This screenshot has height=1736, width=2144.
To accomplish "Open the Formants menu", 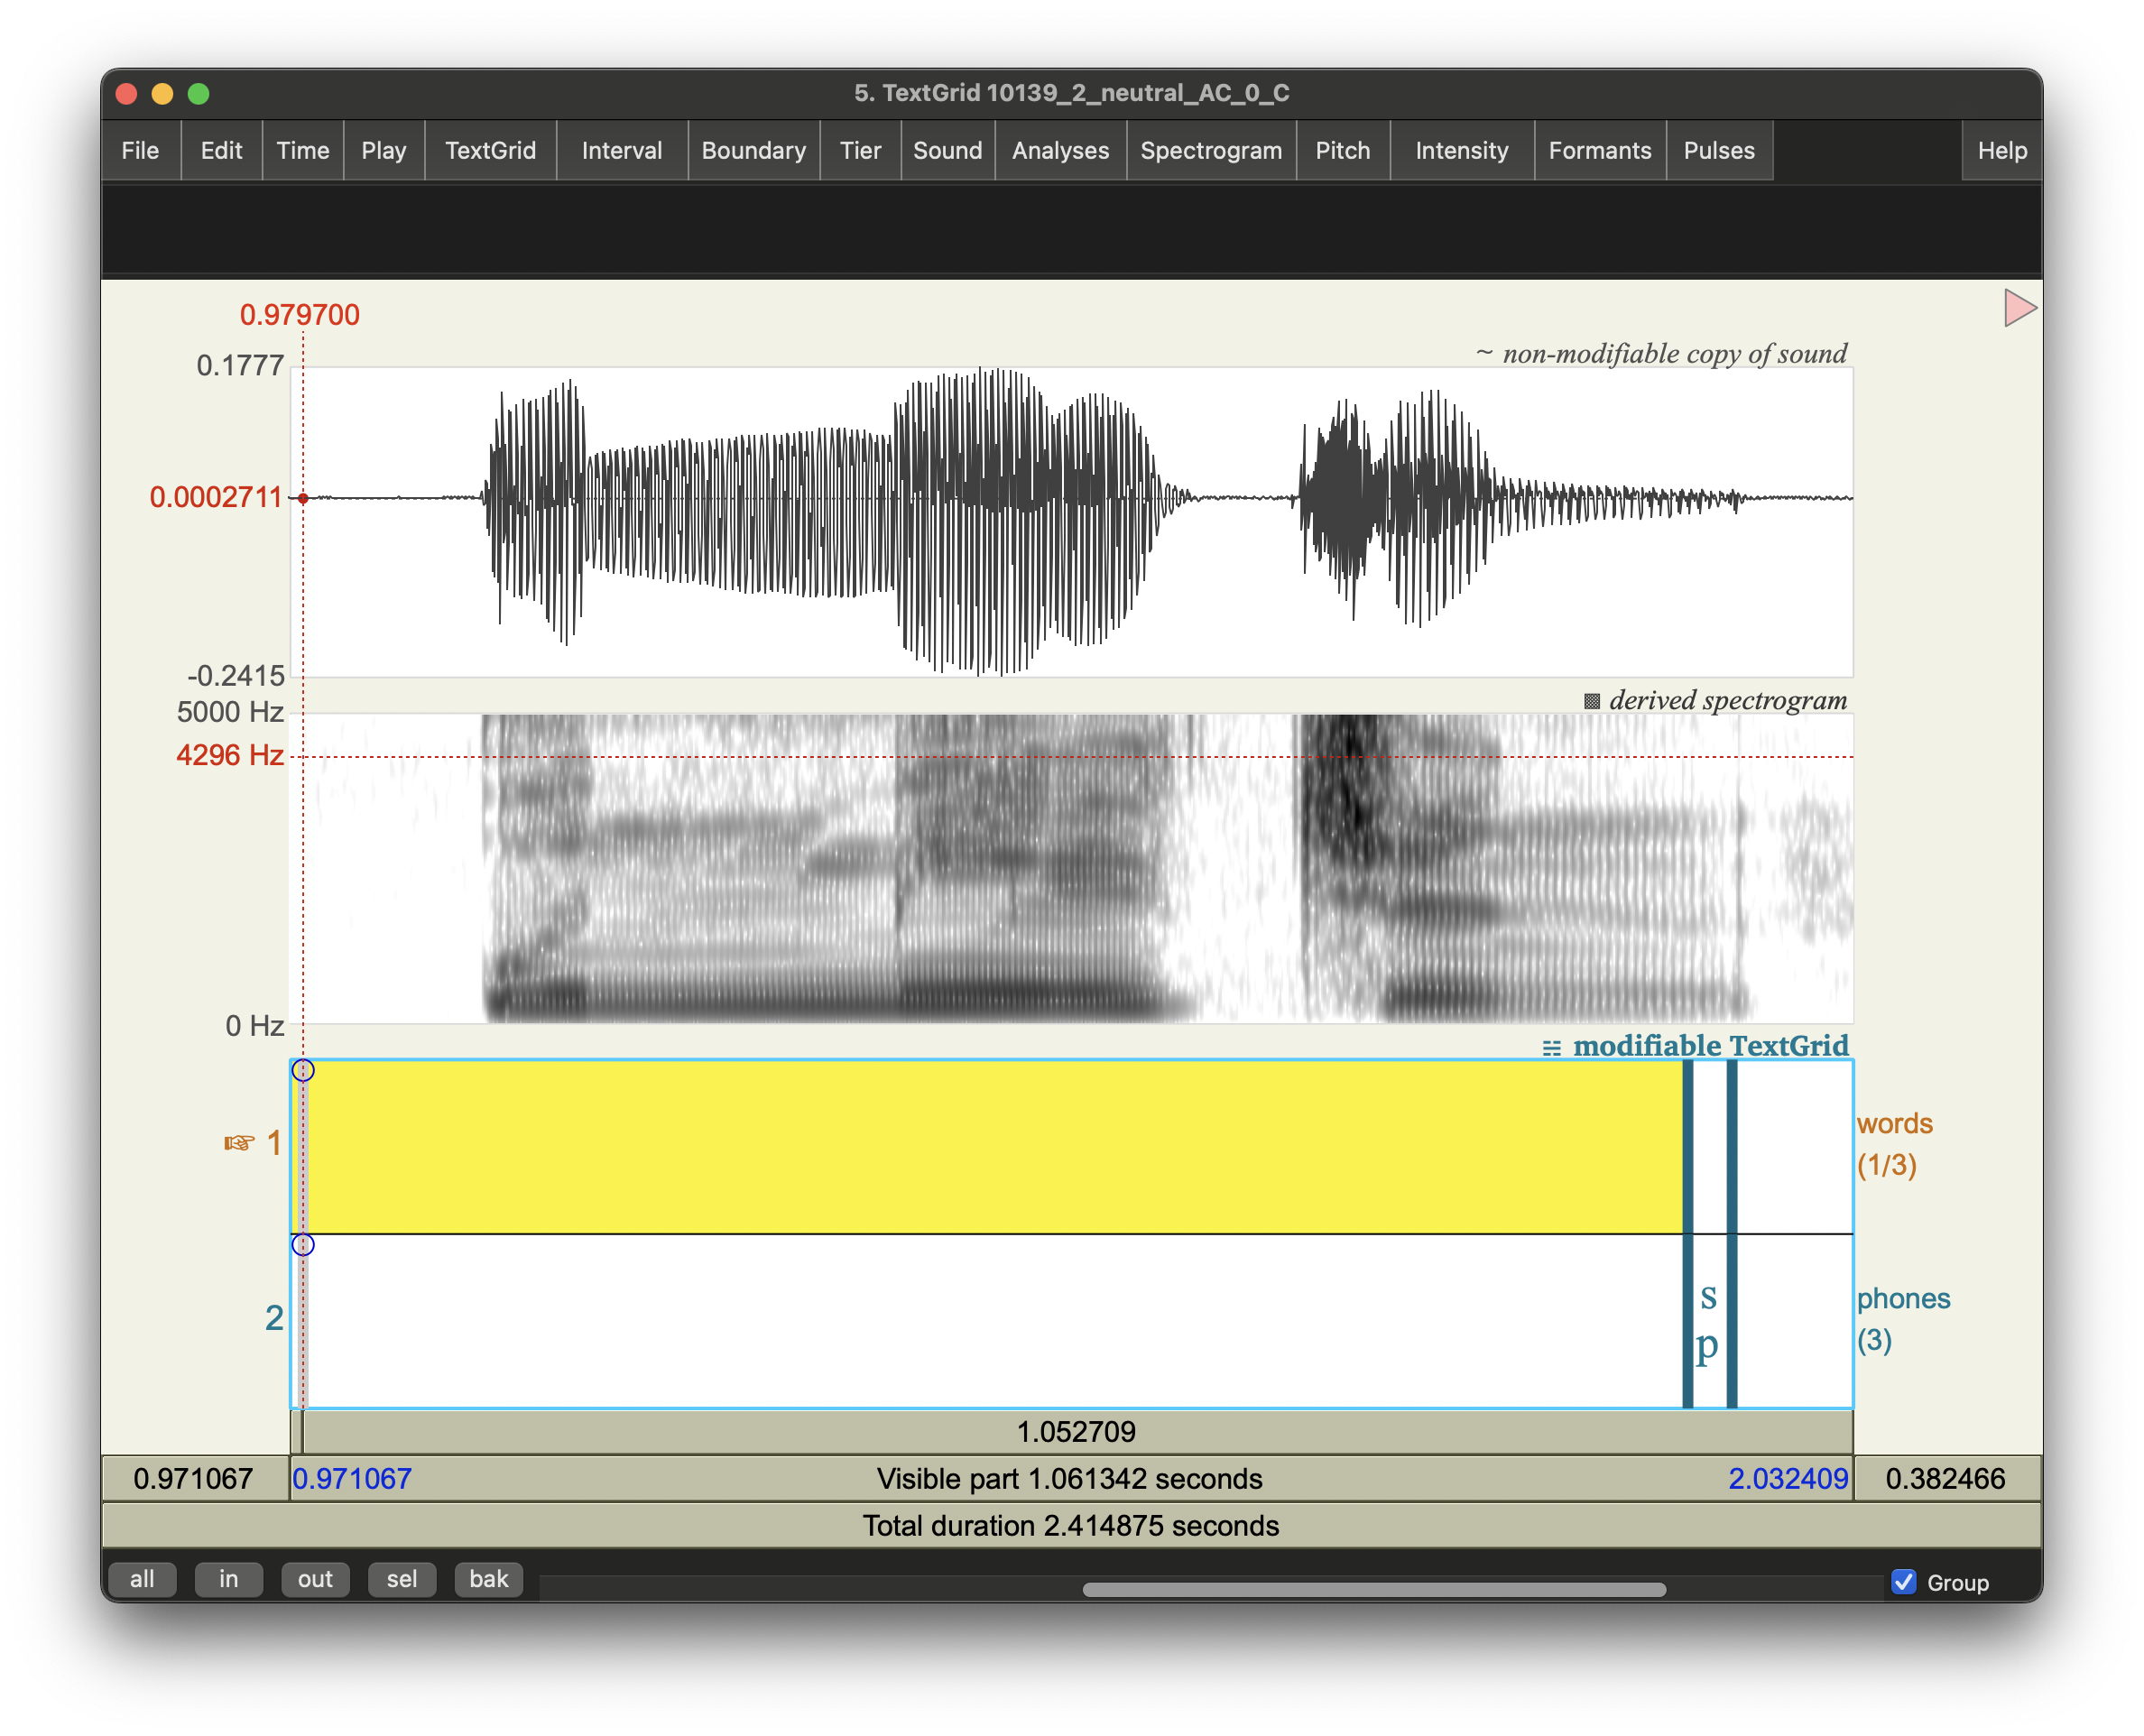I will (x=1599, y=151).
